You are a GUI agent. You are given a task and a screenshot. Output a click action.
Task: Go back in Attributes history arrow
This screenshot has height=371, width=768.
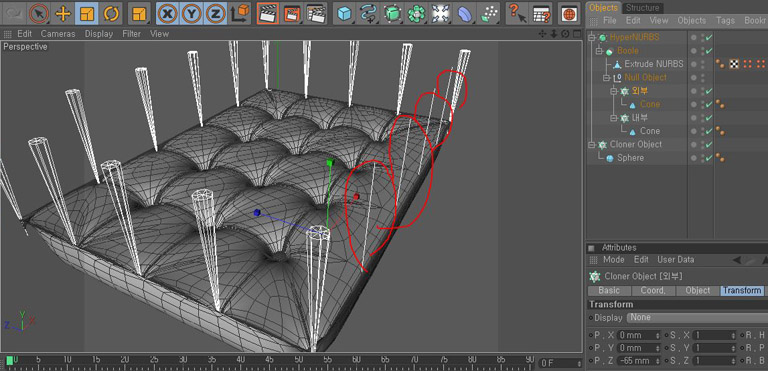coord(736,260)
